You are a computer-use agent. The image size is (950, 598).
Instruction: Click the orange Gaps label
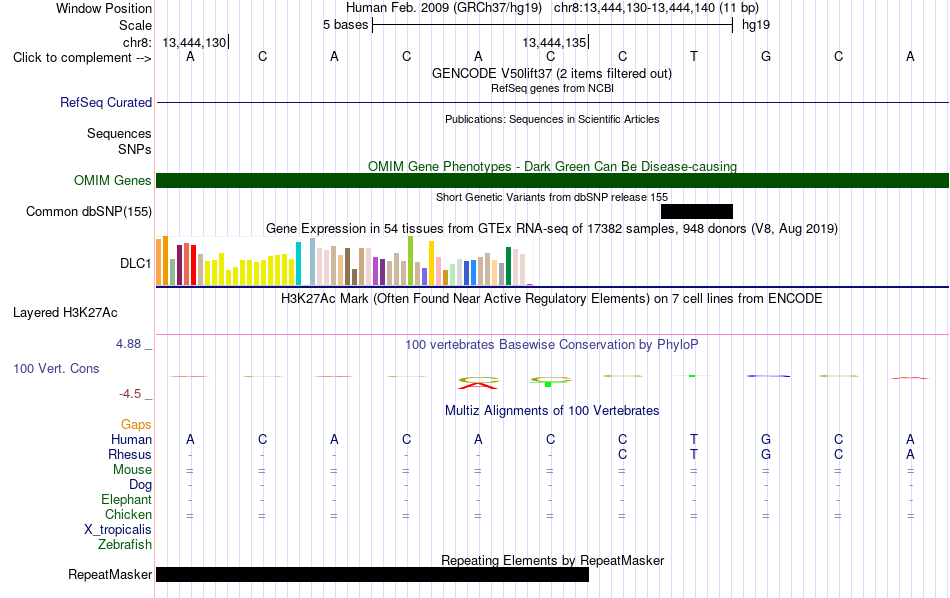(x=136, y=425)
